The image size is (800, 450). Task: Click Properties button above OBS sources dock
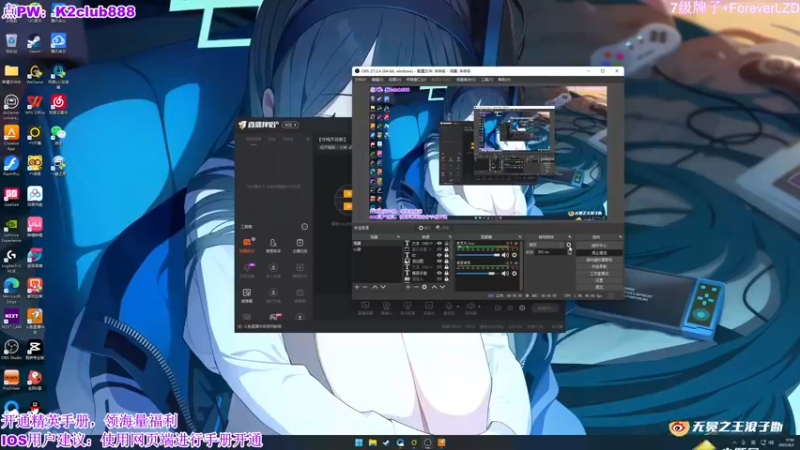point(424,228)
